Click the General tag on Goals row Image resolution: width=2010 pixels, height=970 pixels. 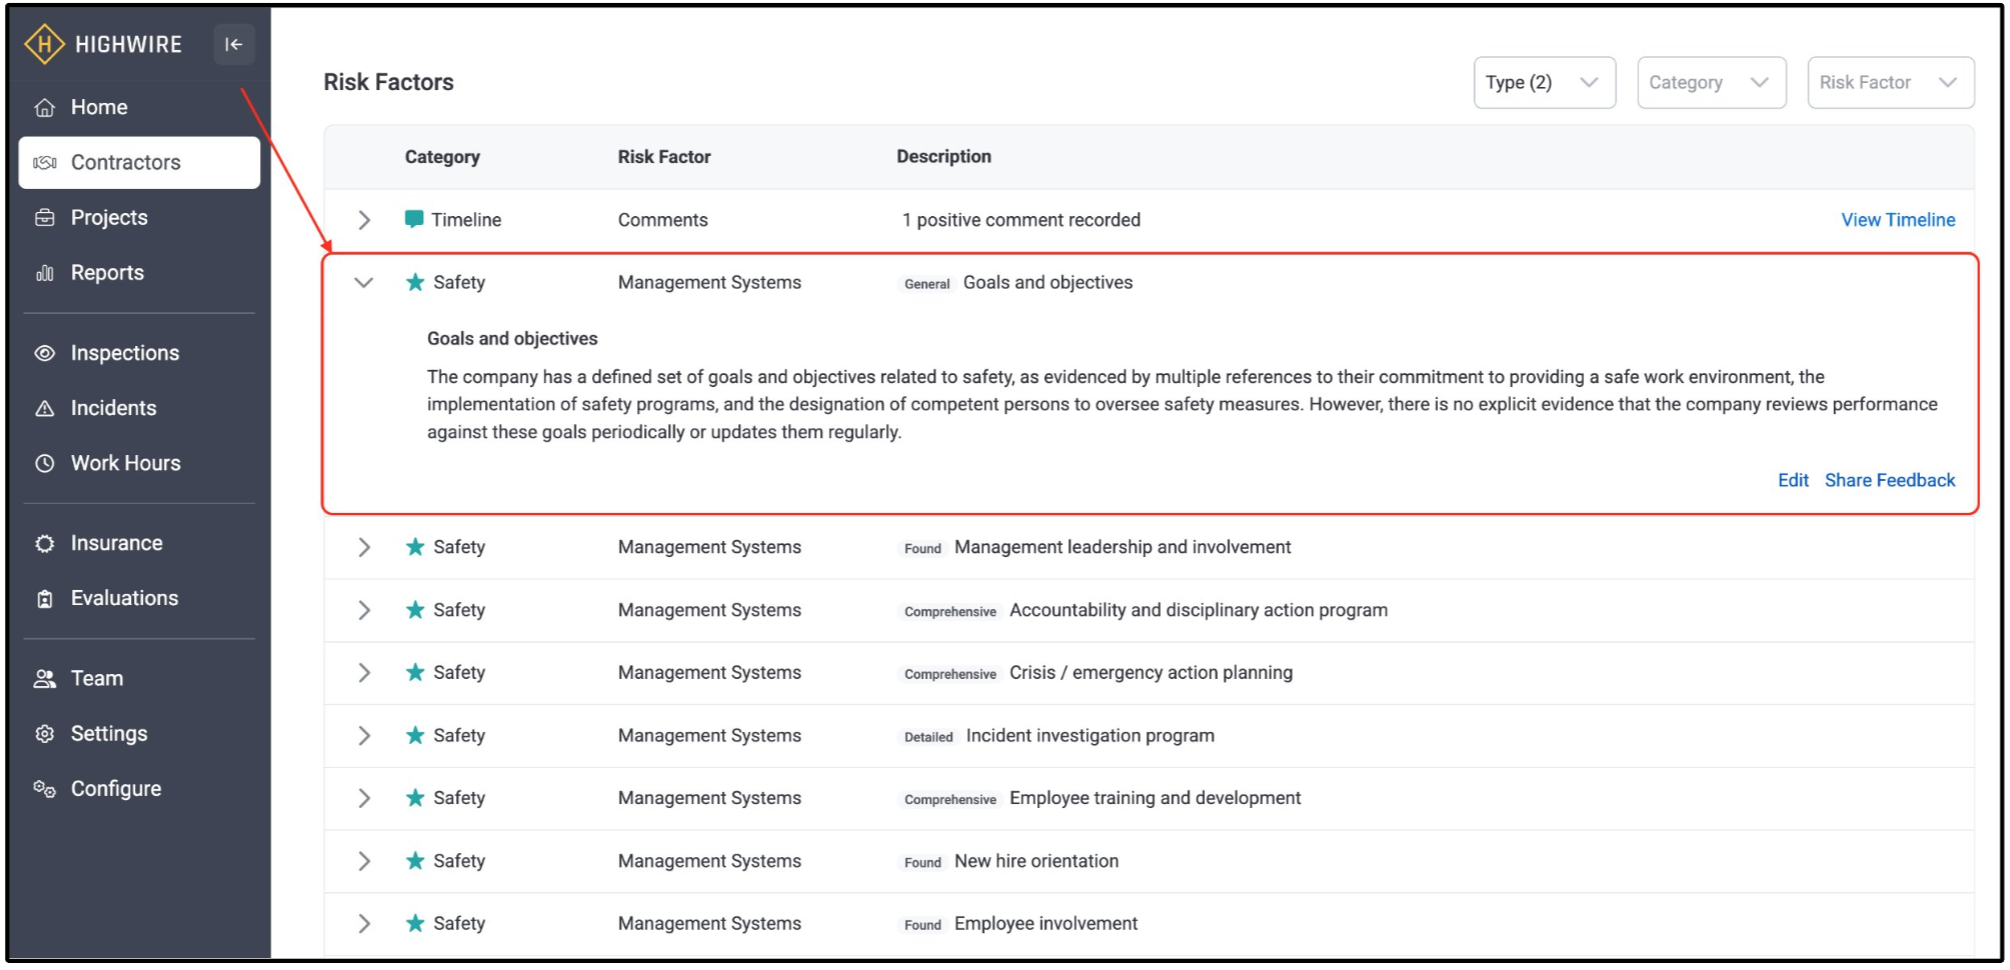927,284
